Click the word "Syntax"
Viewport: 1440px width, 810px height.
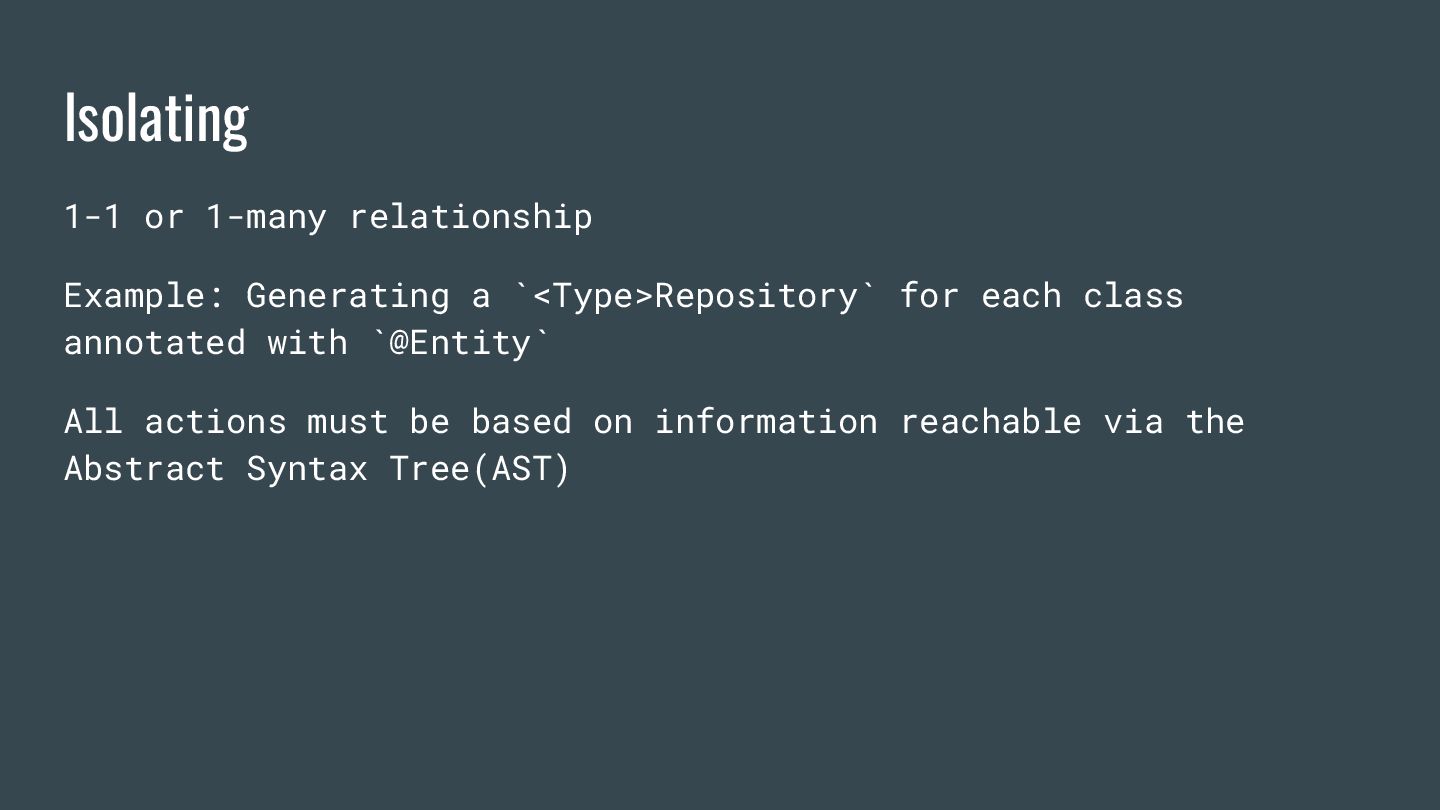point(307,470)
